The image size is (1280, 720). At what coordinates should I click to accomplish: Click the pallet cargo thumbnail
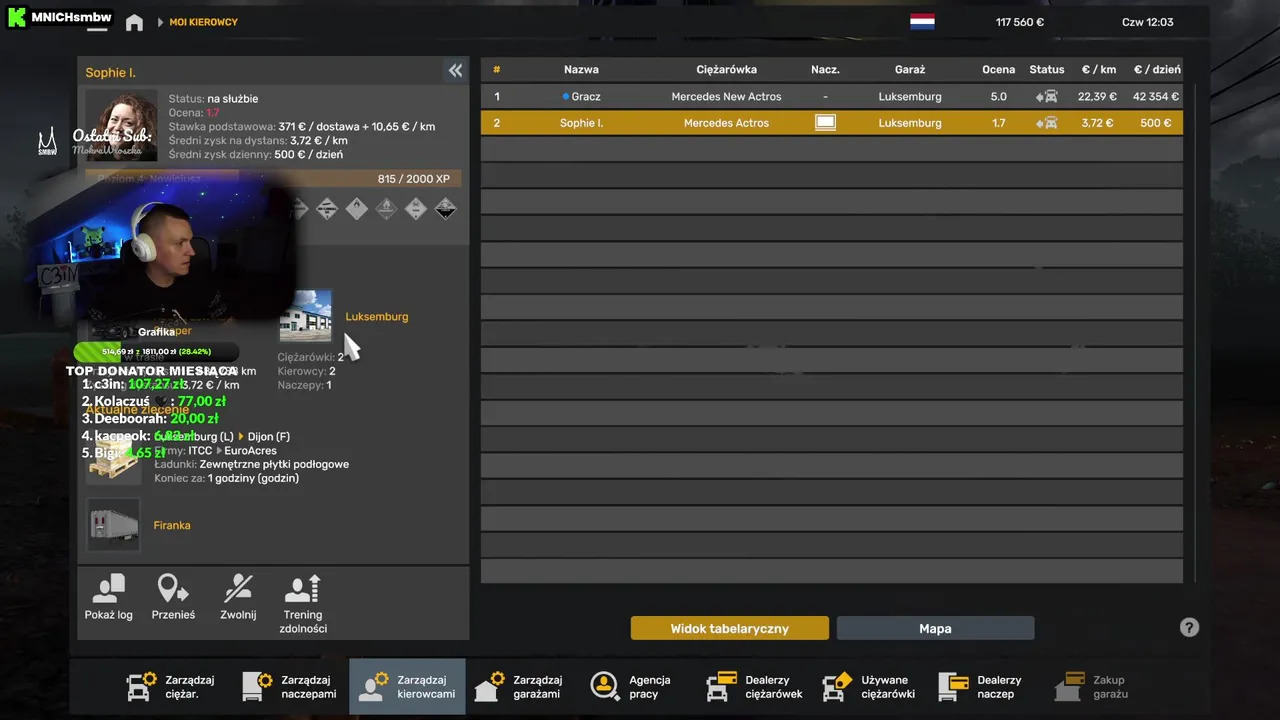click(113, 459)
